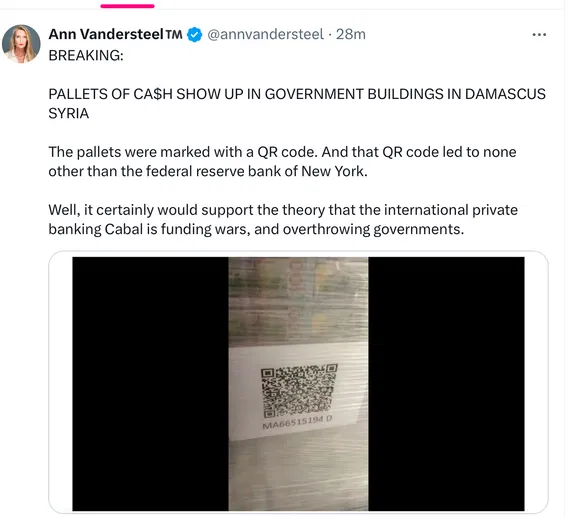The width and height of the screenshot is (568, 517).
Task: Open the three-dot more options menu
Action: click(x=539, y=35)
